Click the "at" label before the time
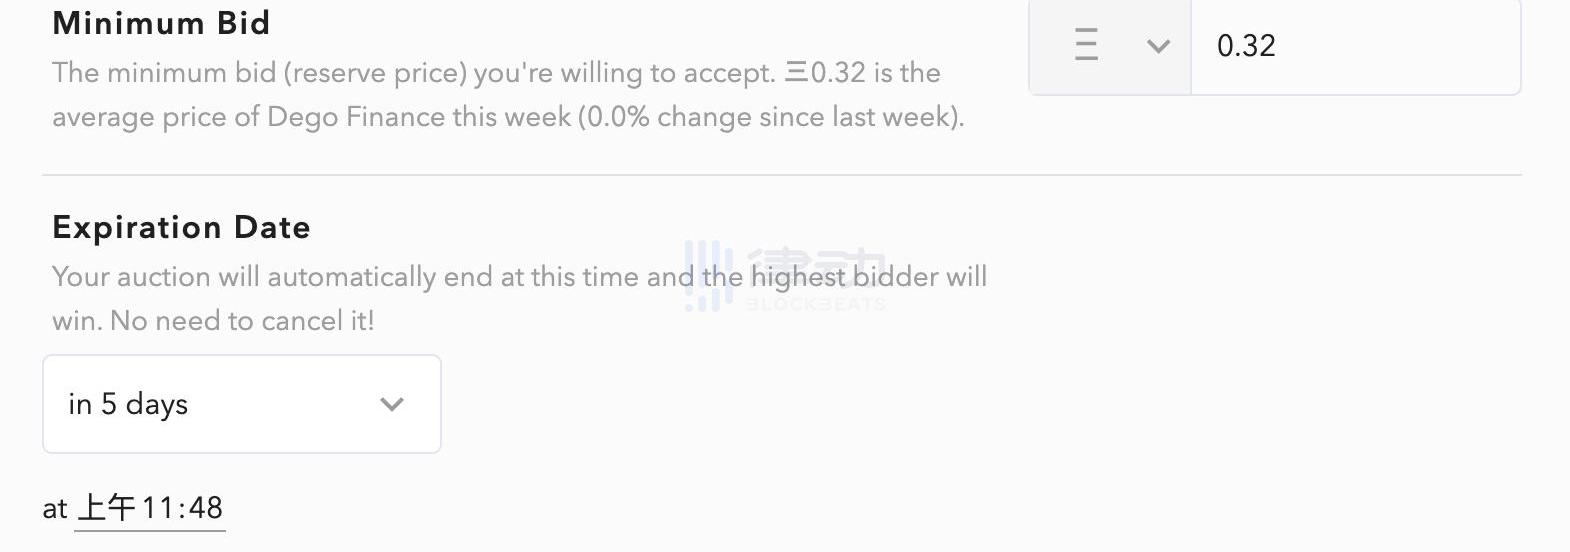Image resolution: width=1570 pixels, height=552 pixels. (55, 509)
